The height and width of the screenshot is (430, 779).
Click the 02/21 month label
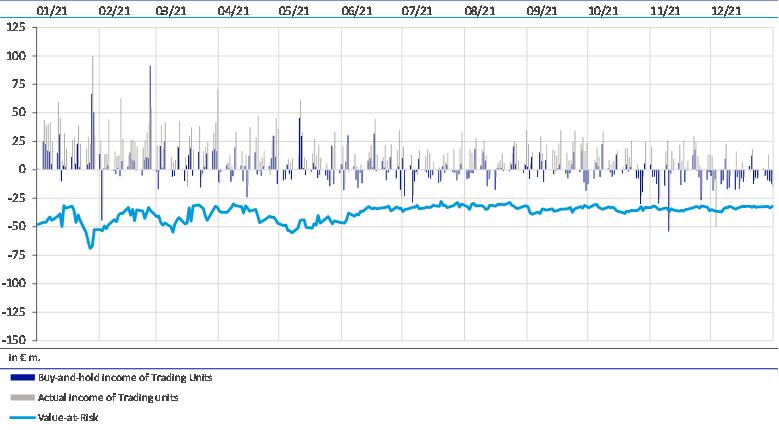click(115, 10)
